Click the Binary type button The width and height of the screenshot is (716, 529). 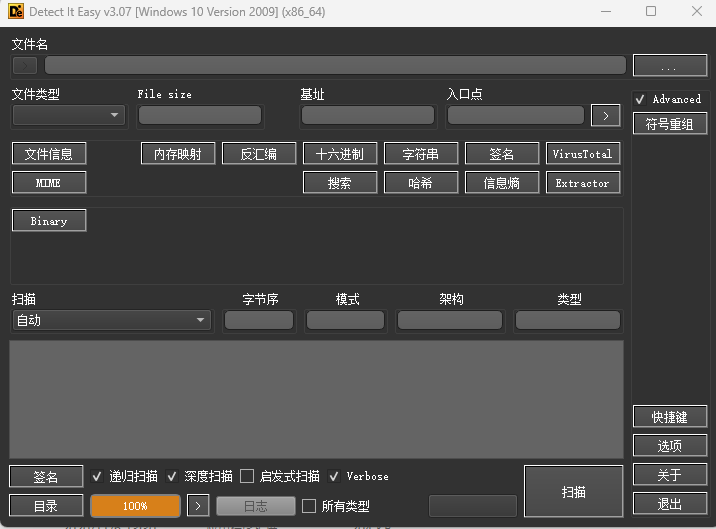[x=49, y=221]
